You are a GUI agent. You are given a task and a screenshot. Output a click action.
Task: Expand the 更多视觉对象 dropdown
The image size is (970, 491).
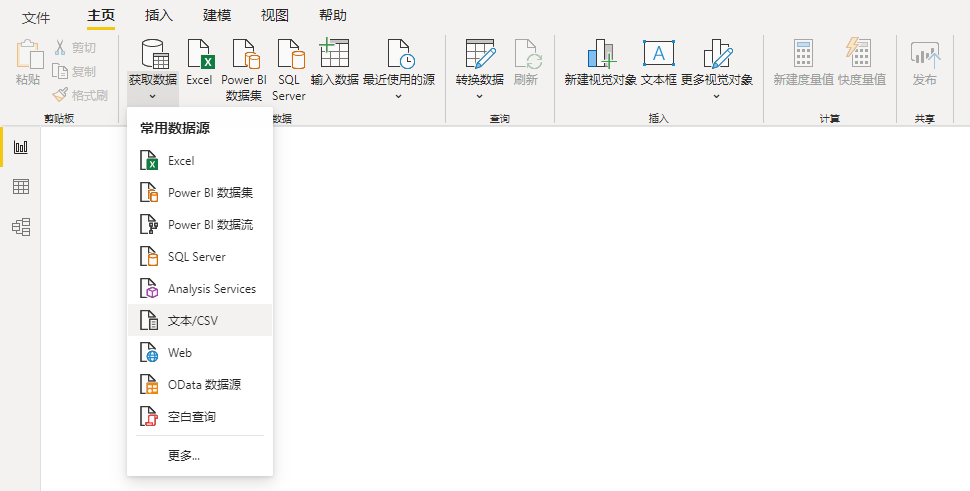[716, 97]
